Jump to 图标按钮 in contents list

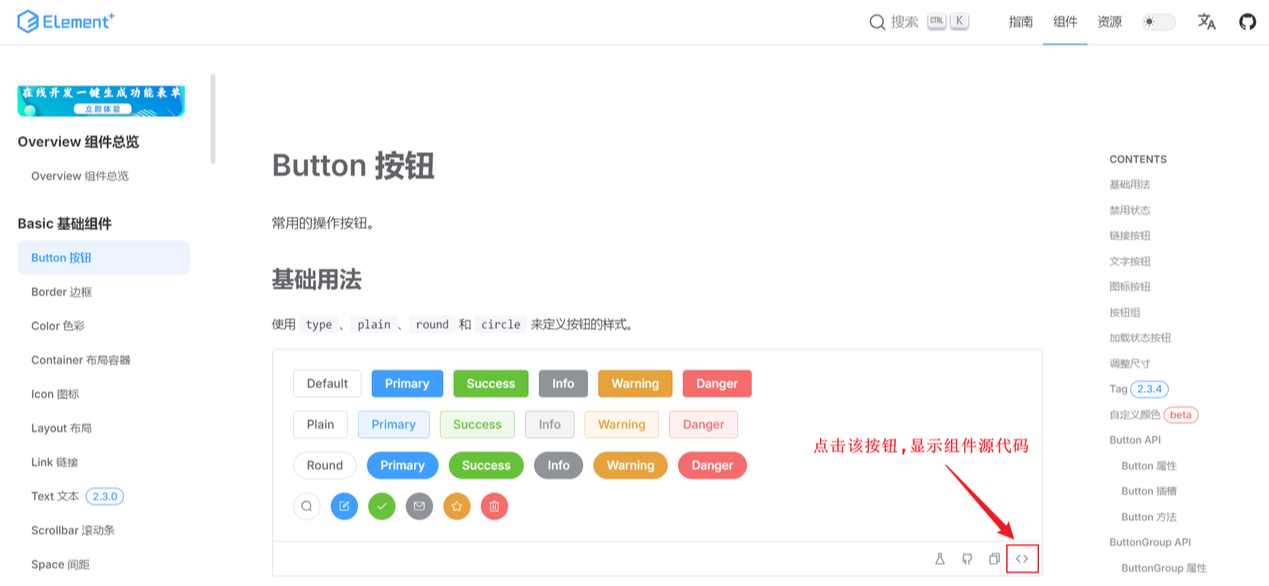click(1130, 287)
